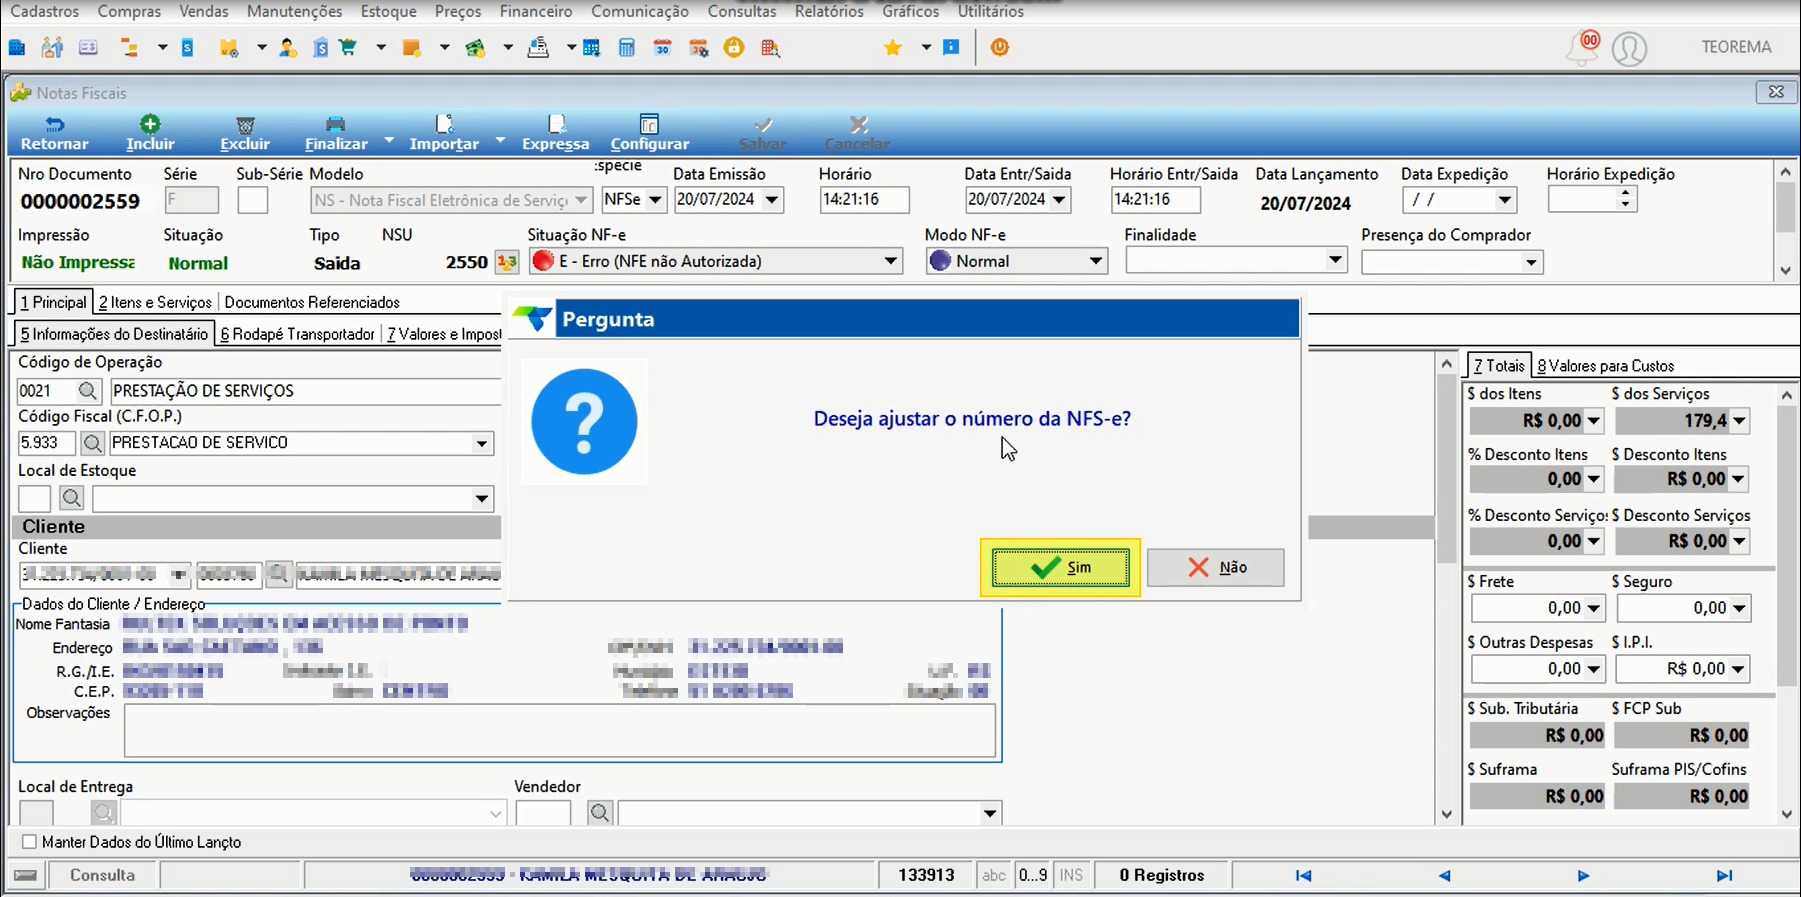Click the search magnifier next to Código de Operação
This screenshot has width=1801, height=897.
[88, 391]
